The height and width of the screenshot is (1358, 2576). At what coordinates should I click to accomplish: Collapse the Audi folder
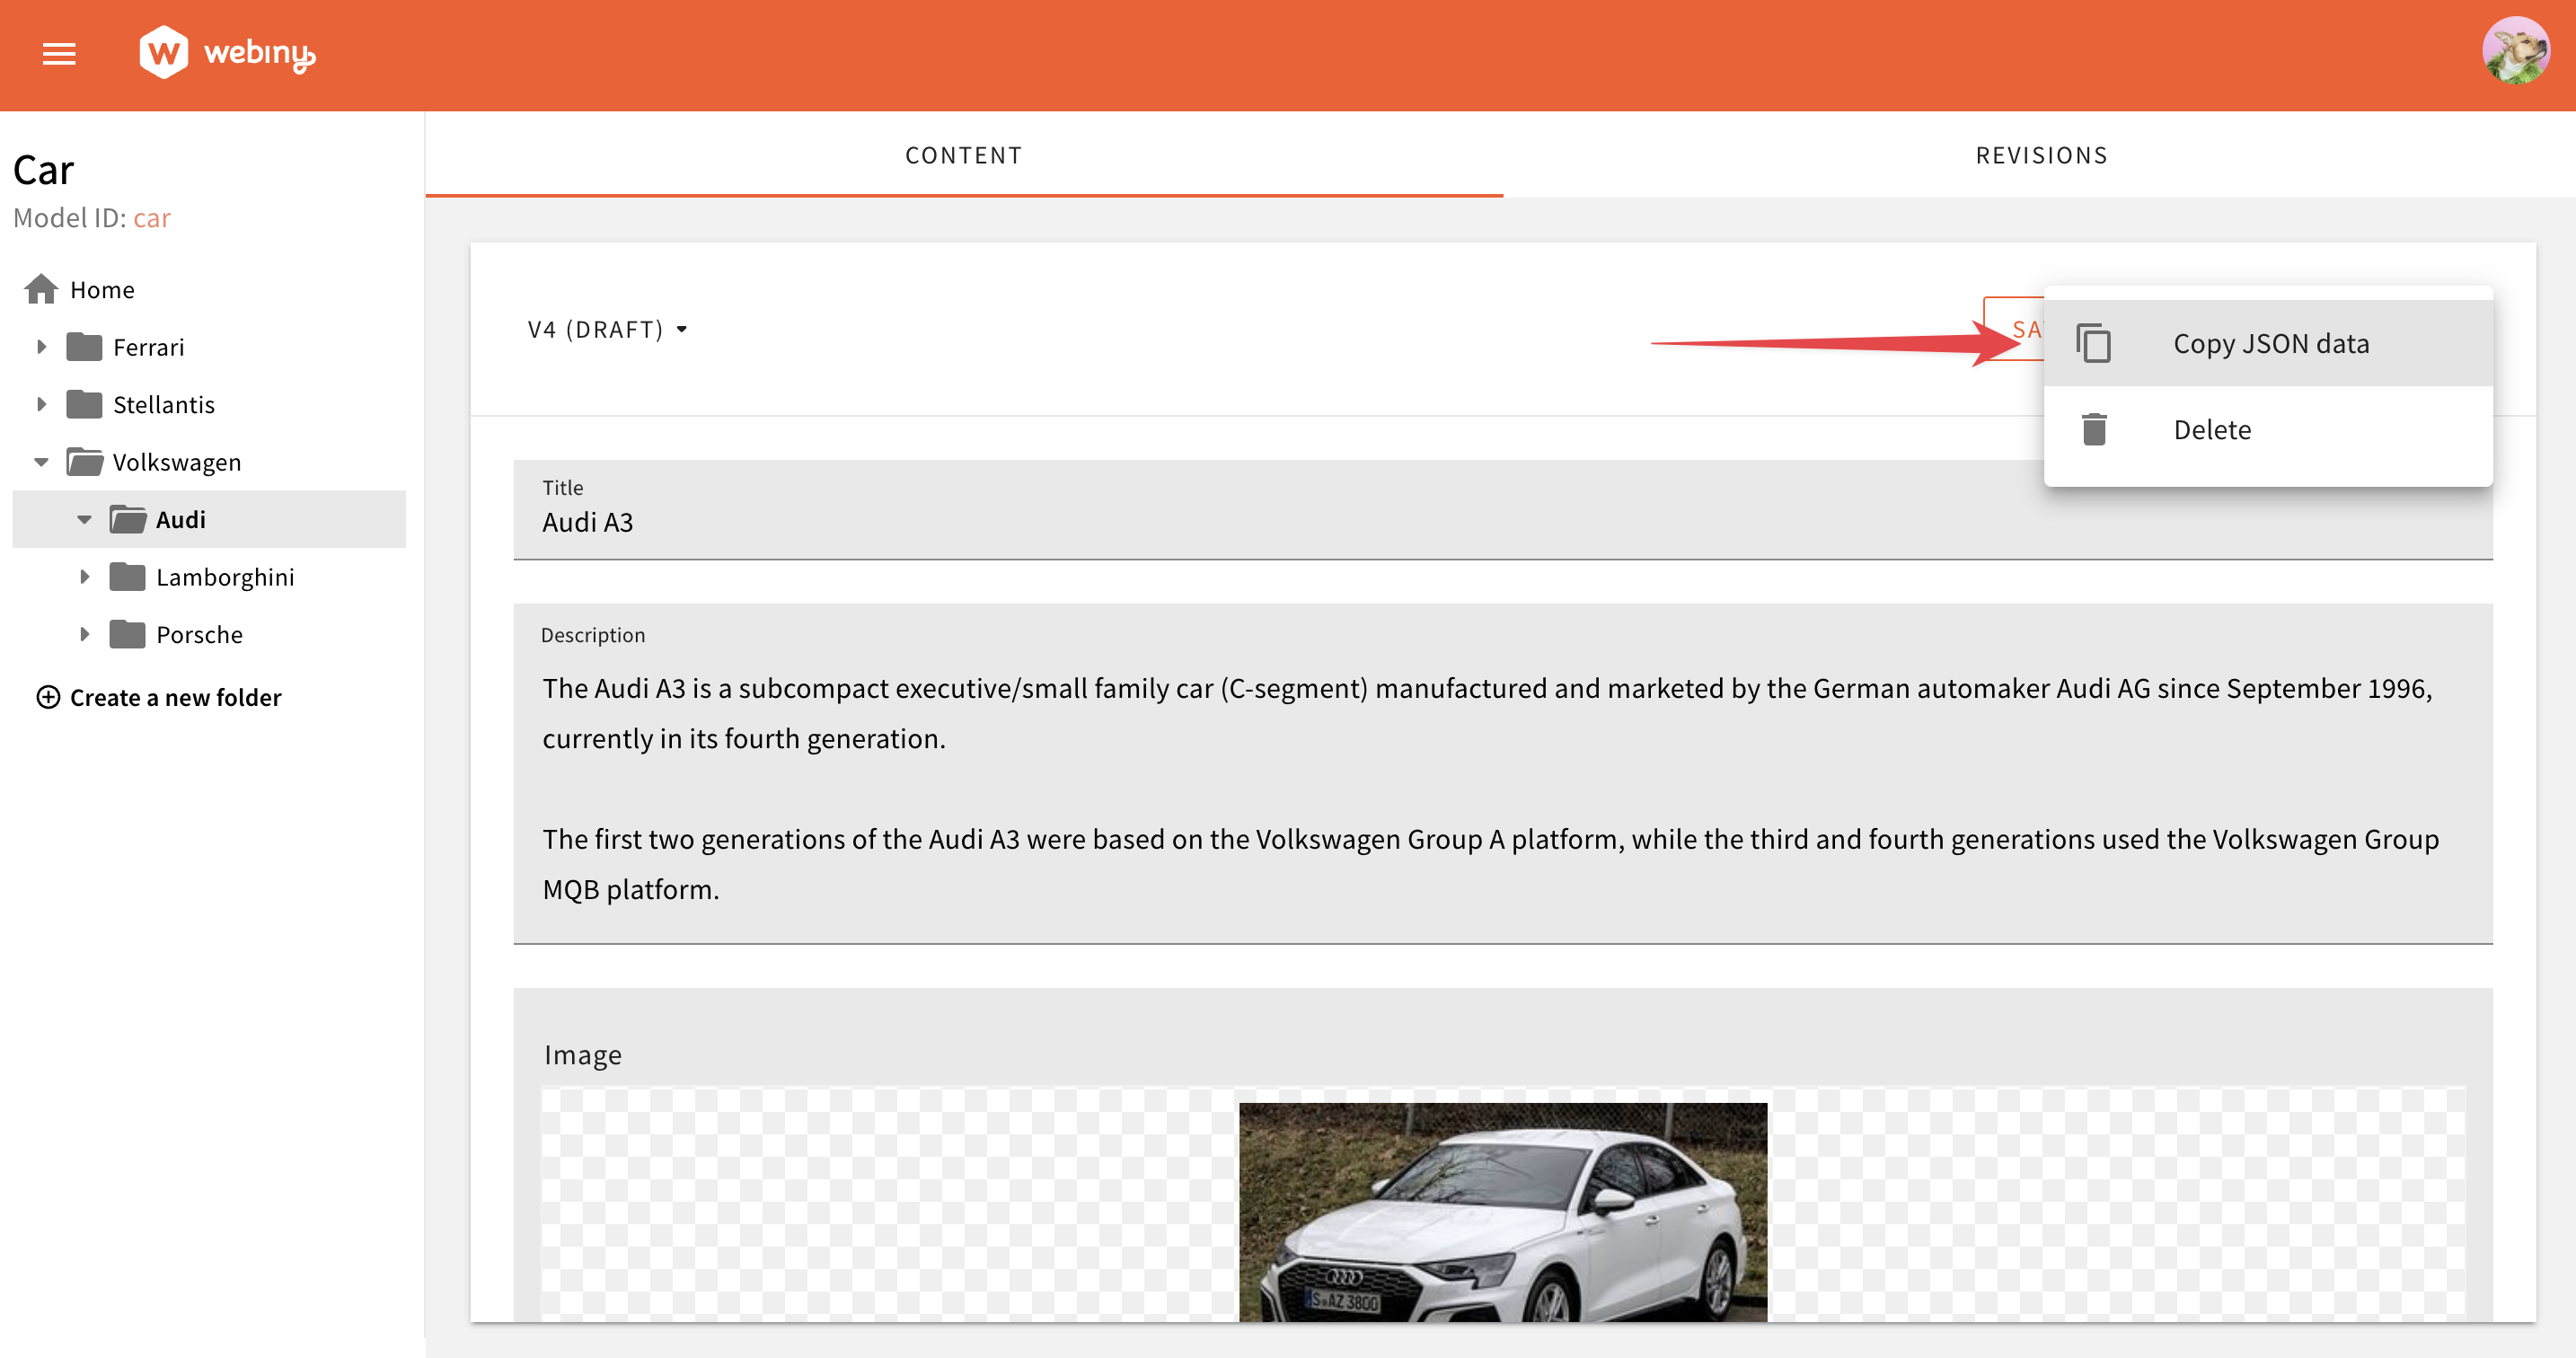pos(84,519)
